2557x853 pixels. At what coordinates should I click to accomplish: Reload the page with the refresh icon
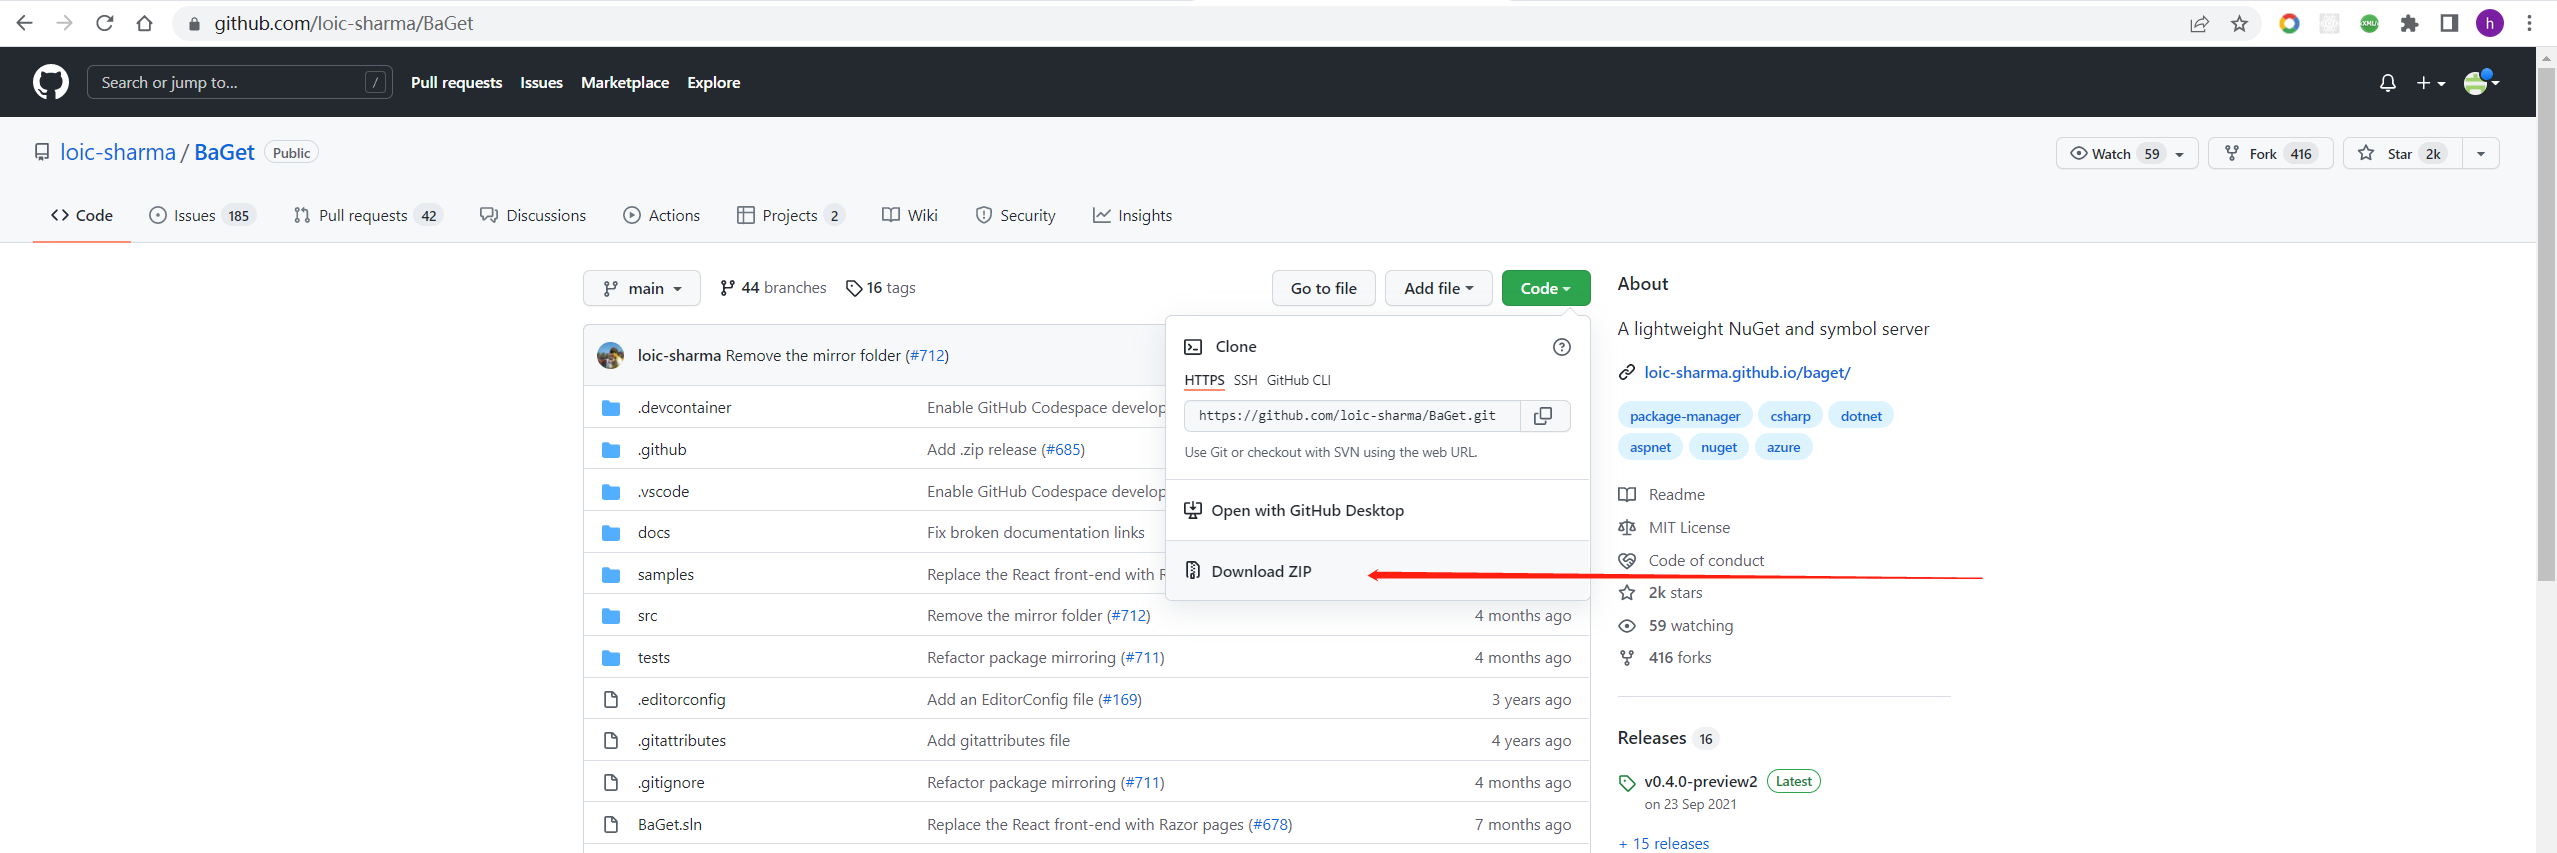pos(104,23)
